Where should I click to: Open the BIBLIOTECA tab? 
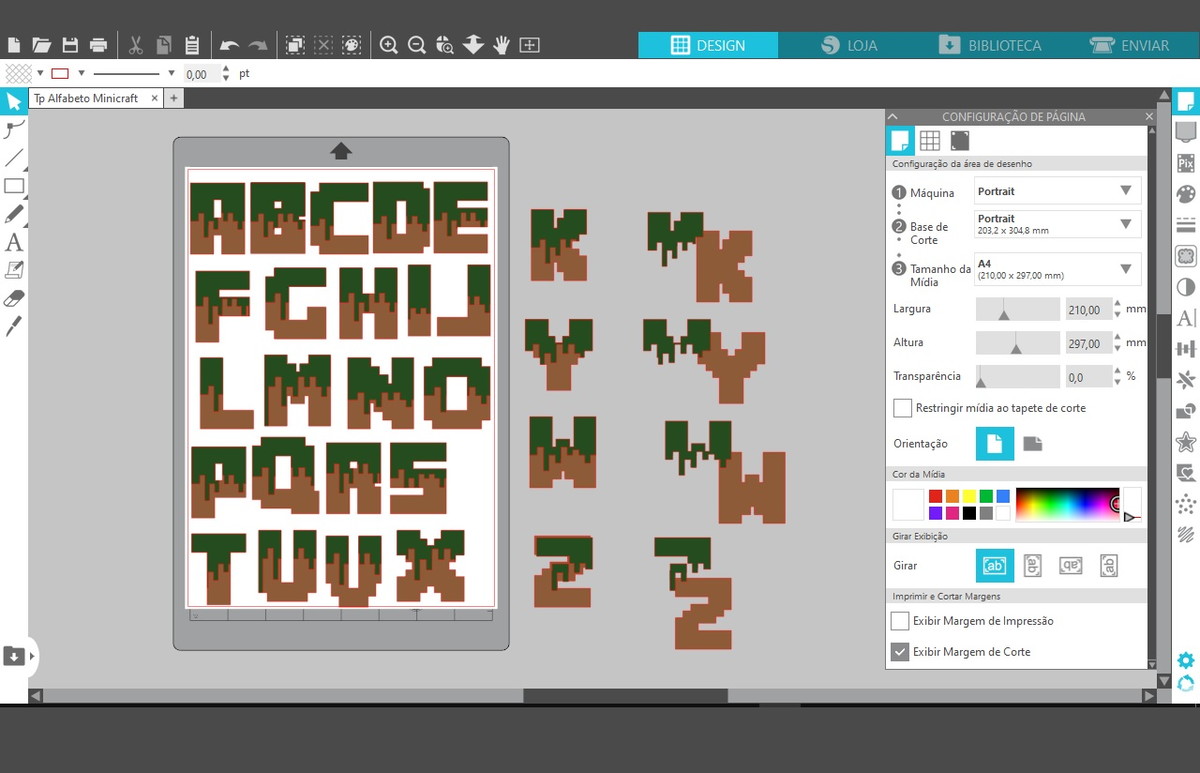click(989, 45)
